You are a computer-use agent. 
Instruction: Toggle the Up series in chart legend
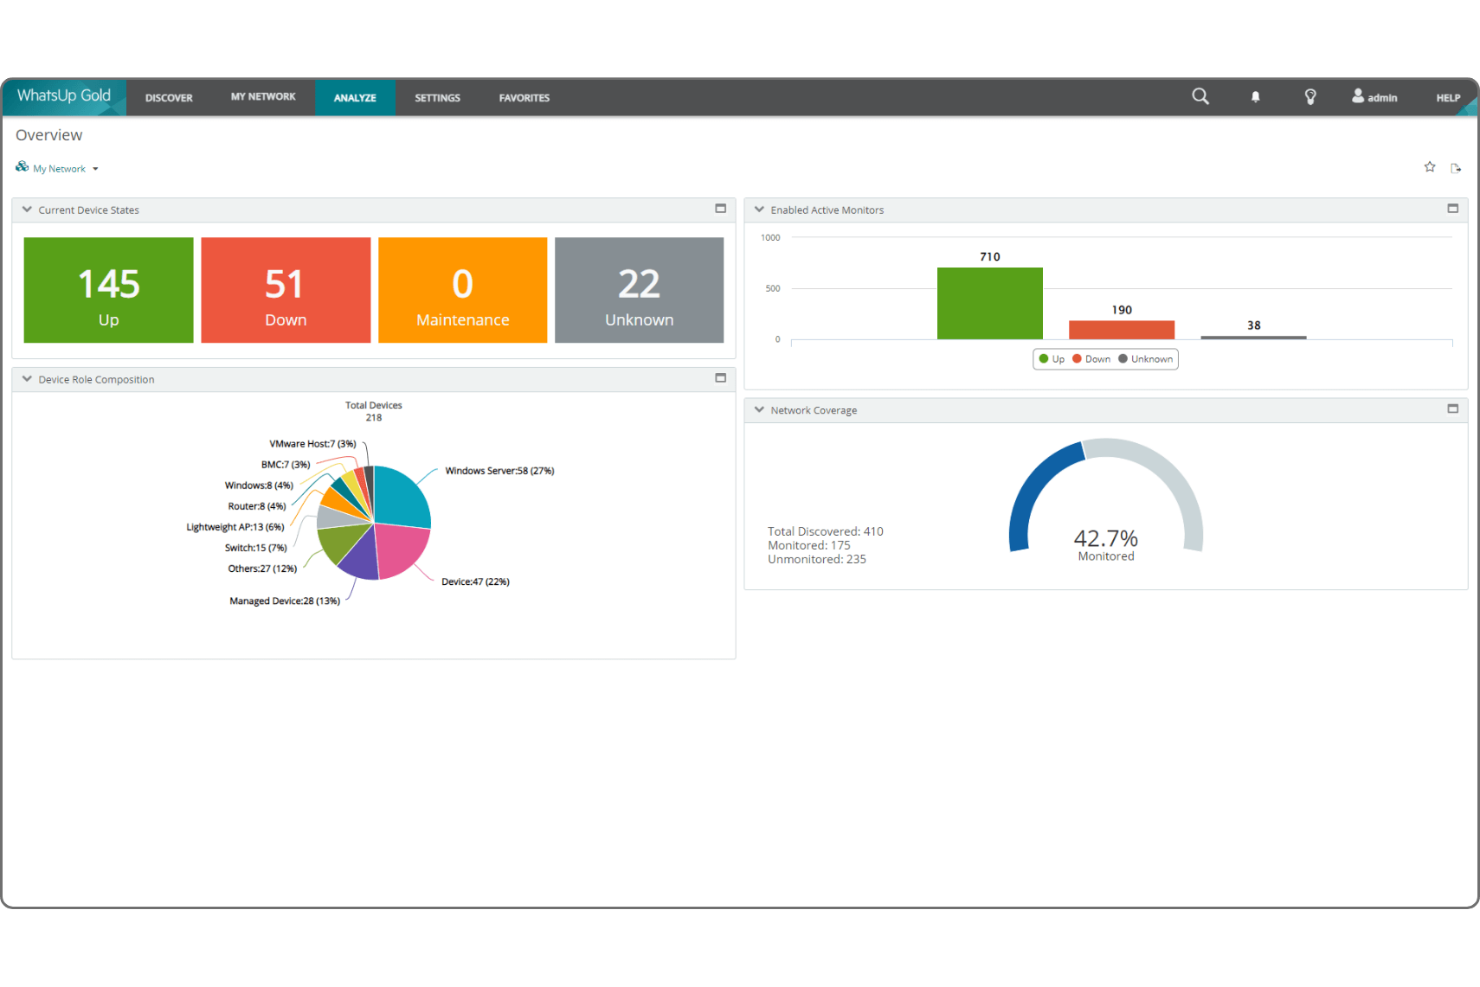(1051, 359)
